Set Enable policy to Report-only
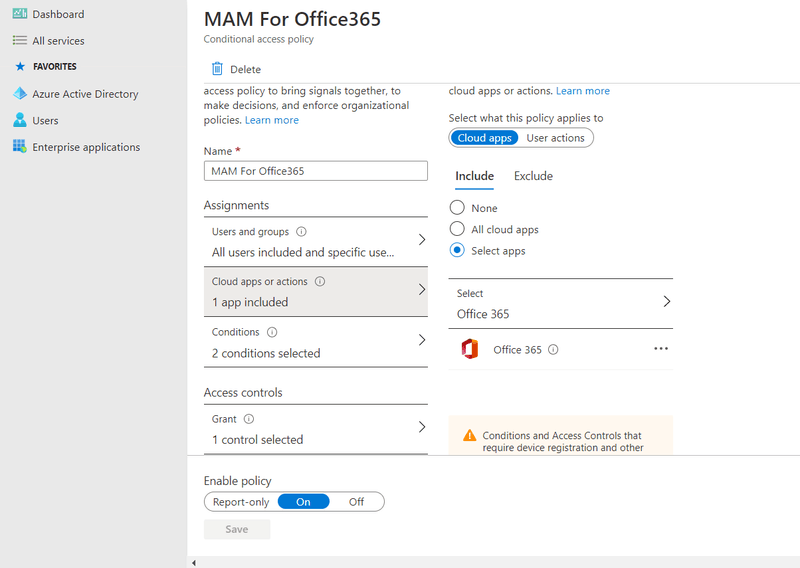Screen dimensions: 800x568 point(241,502)
